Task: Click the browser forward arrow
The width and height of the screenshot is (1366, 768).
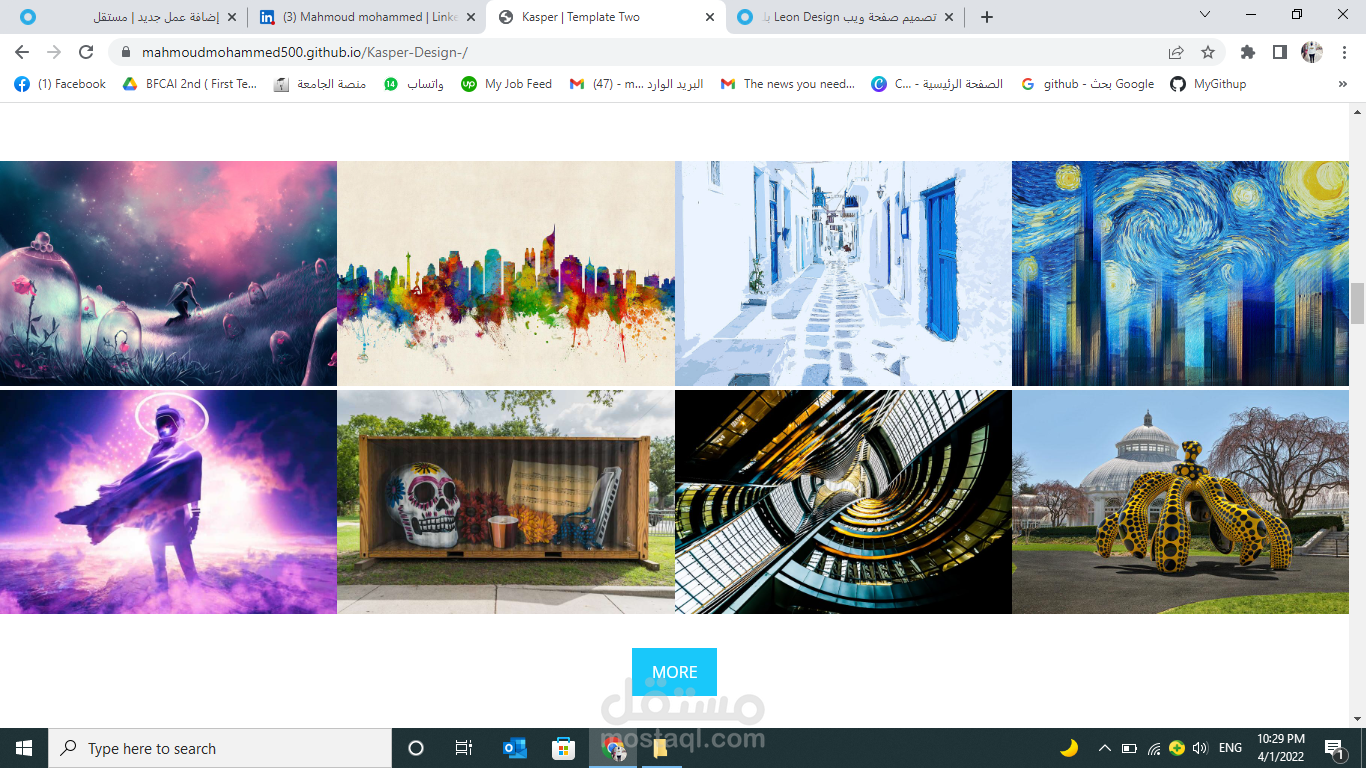Action: 54,52
